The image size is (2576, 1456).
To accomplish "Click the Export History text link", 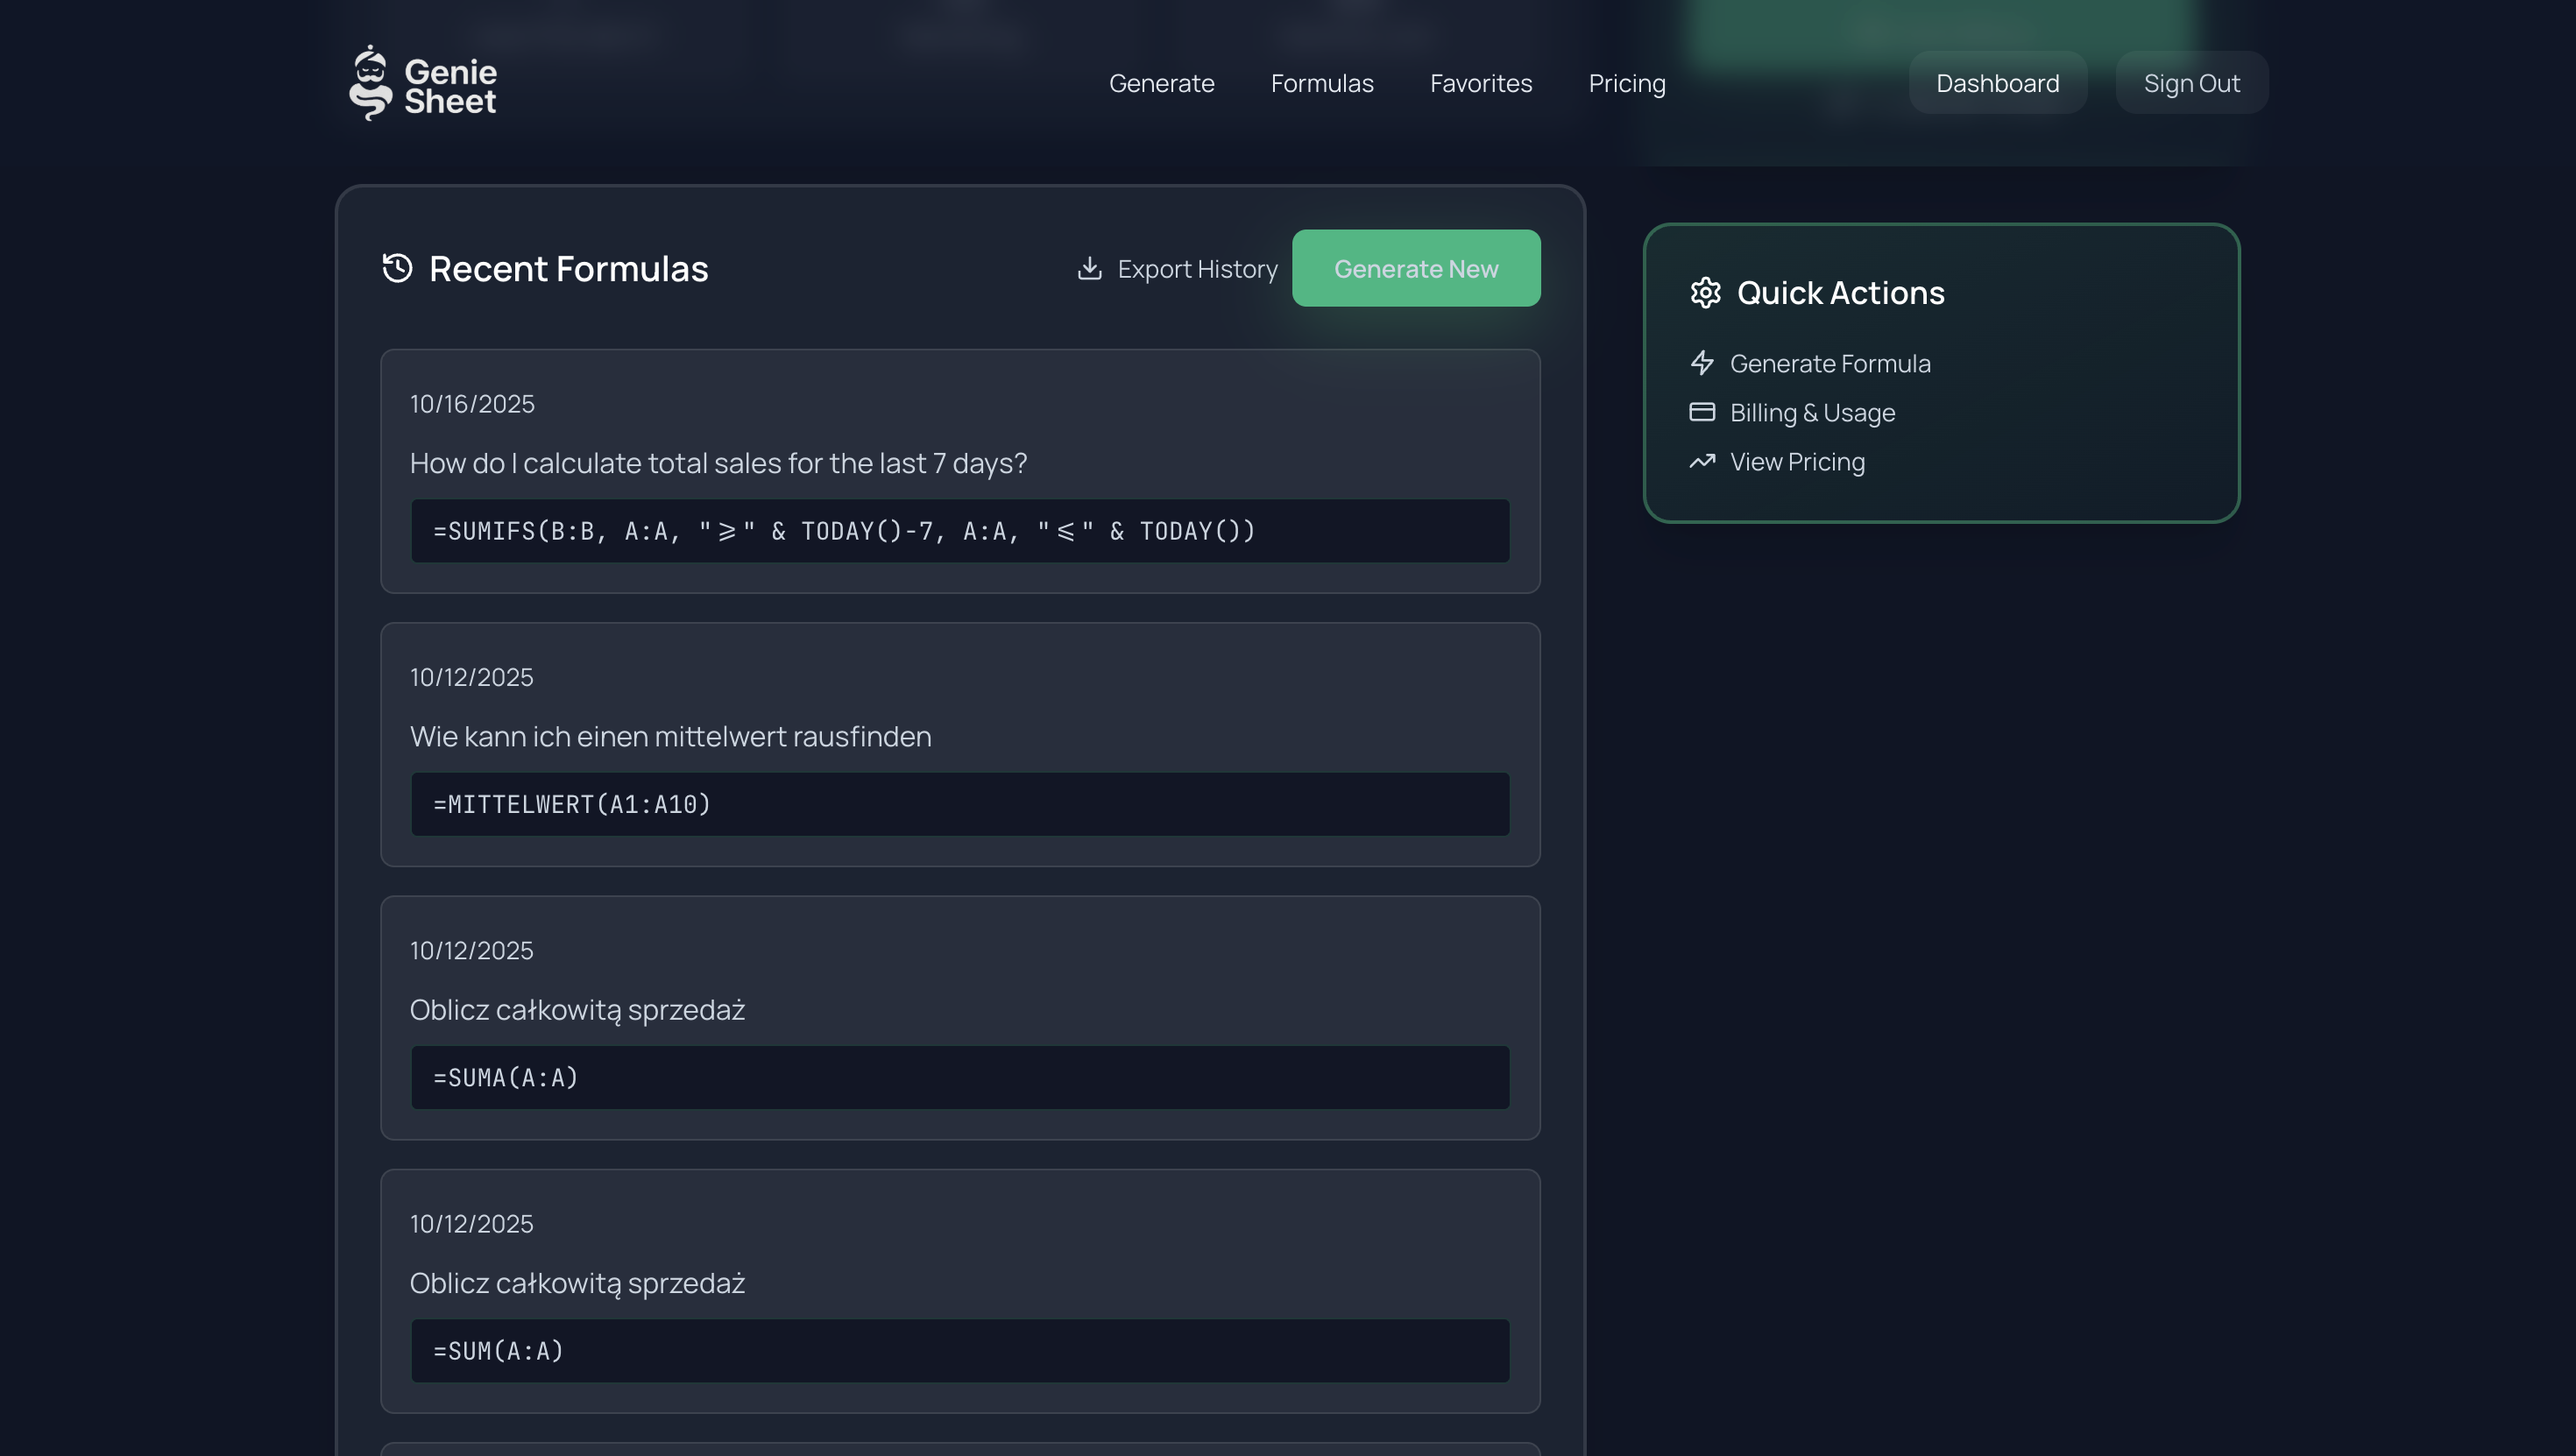I will click(1197, 269).
